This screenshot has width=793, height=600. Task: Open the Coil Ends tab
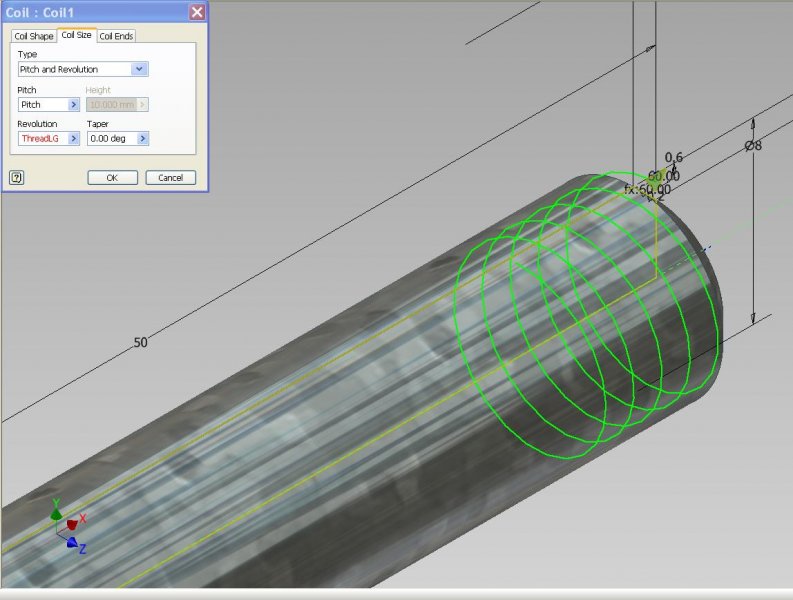[x=116, y=36]
